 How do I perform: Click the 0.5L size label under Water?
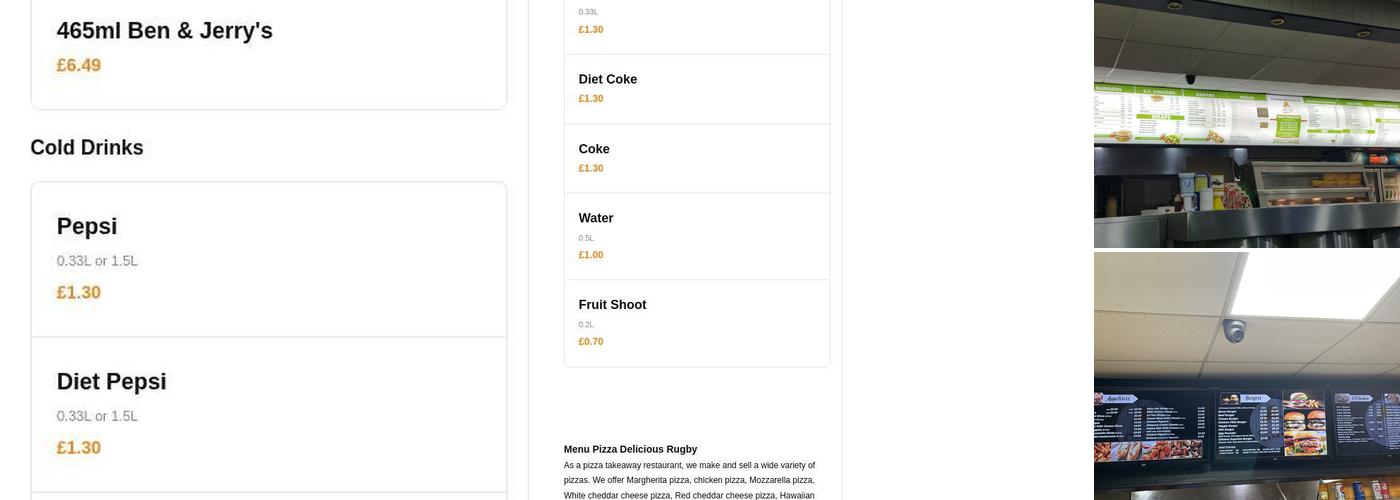(586, 238)
